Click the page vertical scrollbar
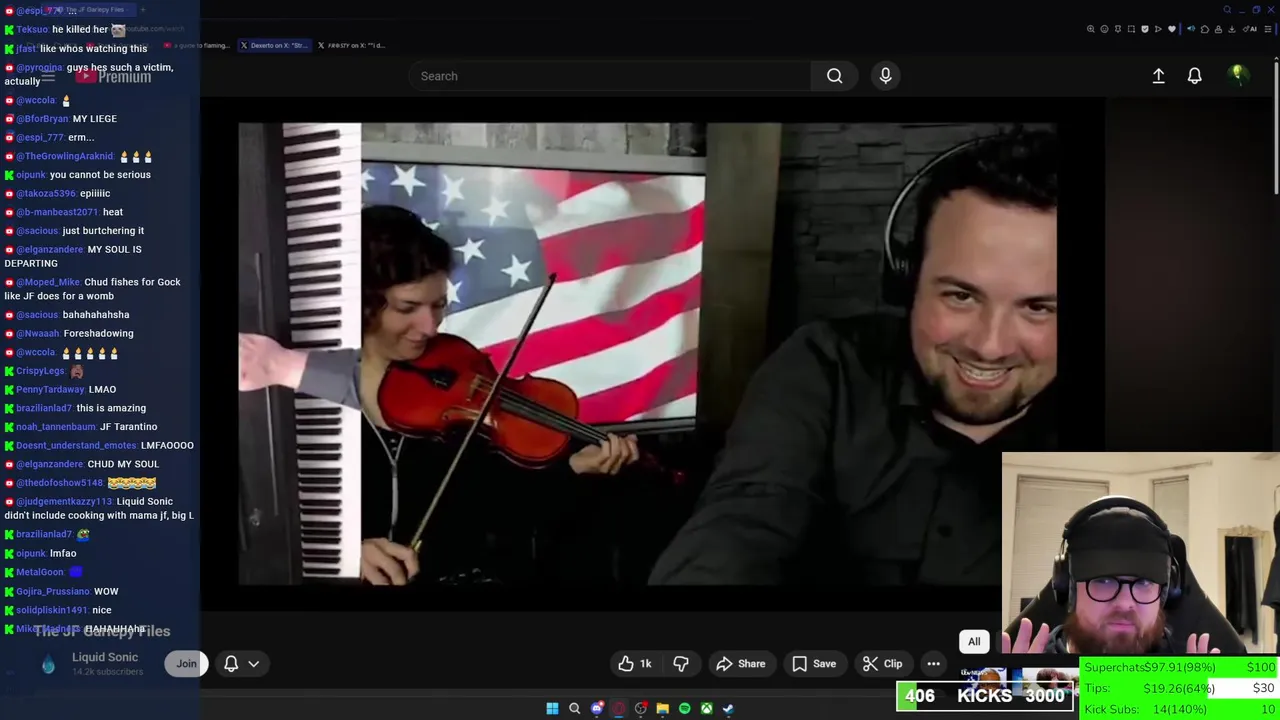The width and height of the screenshot is (1280, 720). 1276,128
